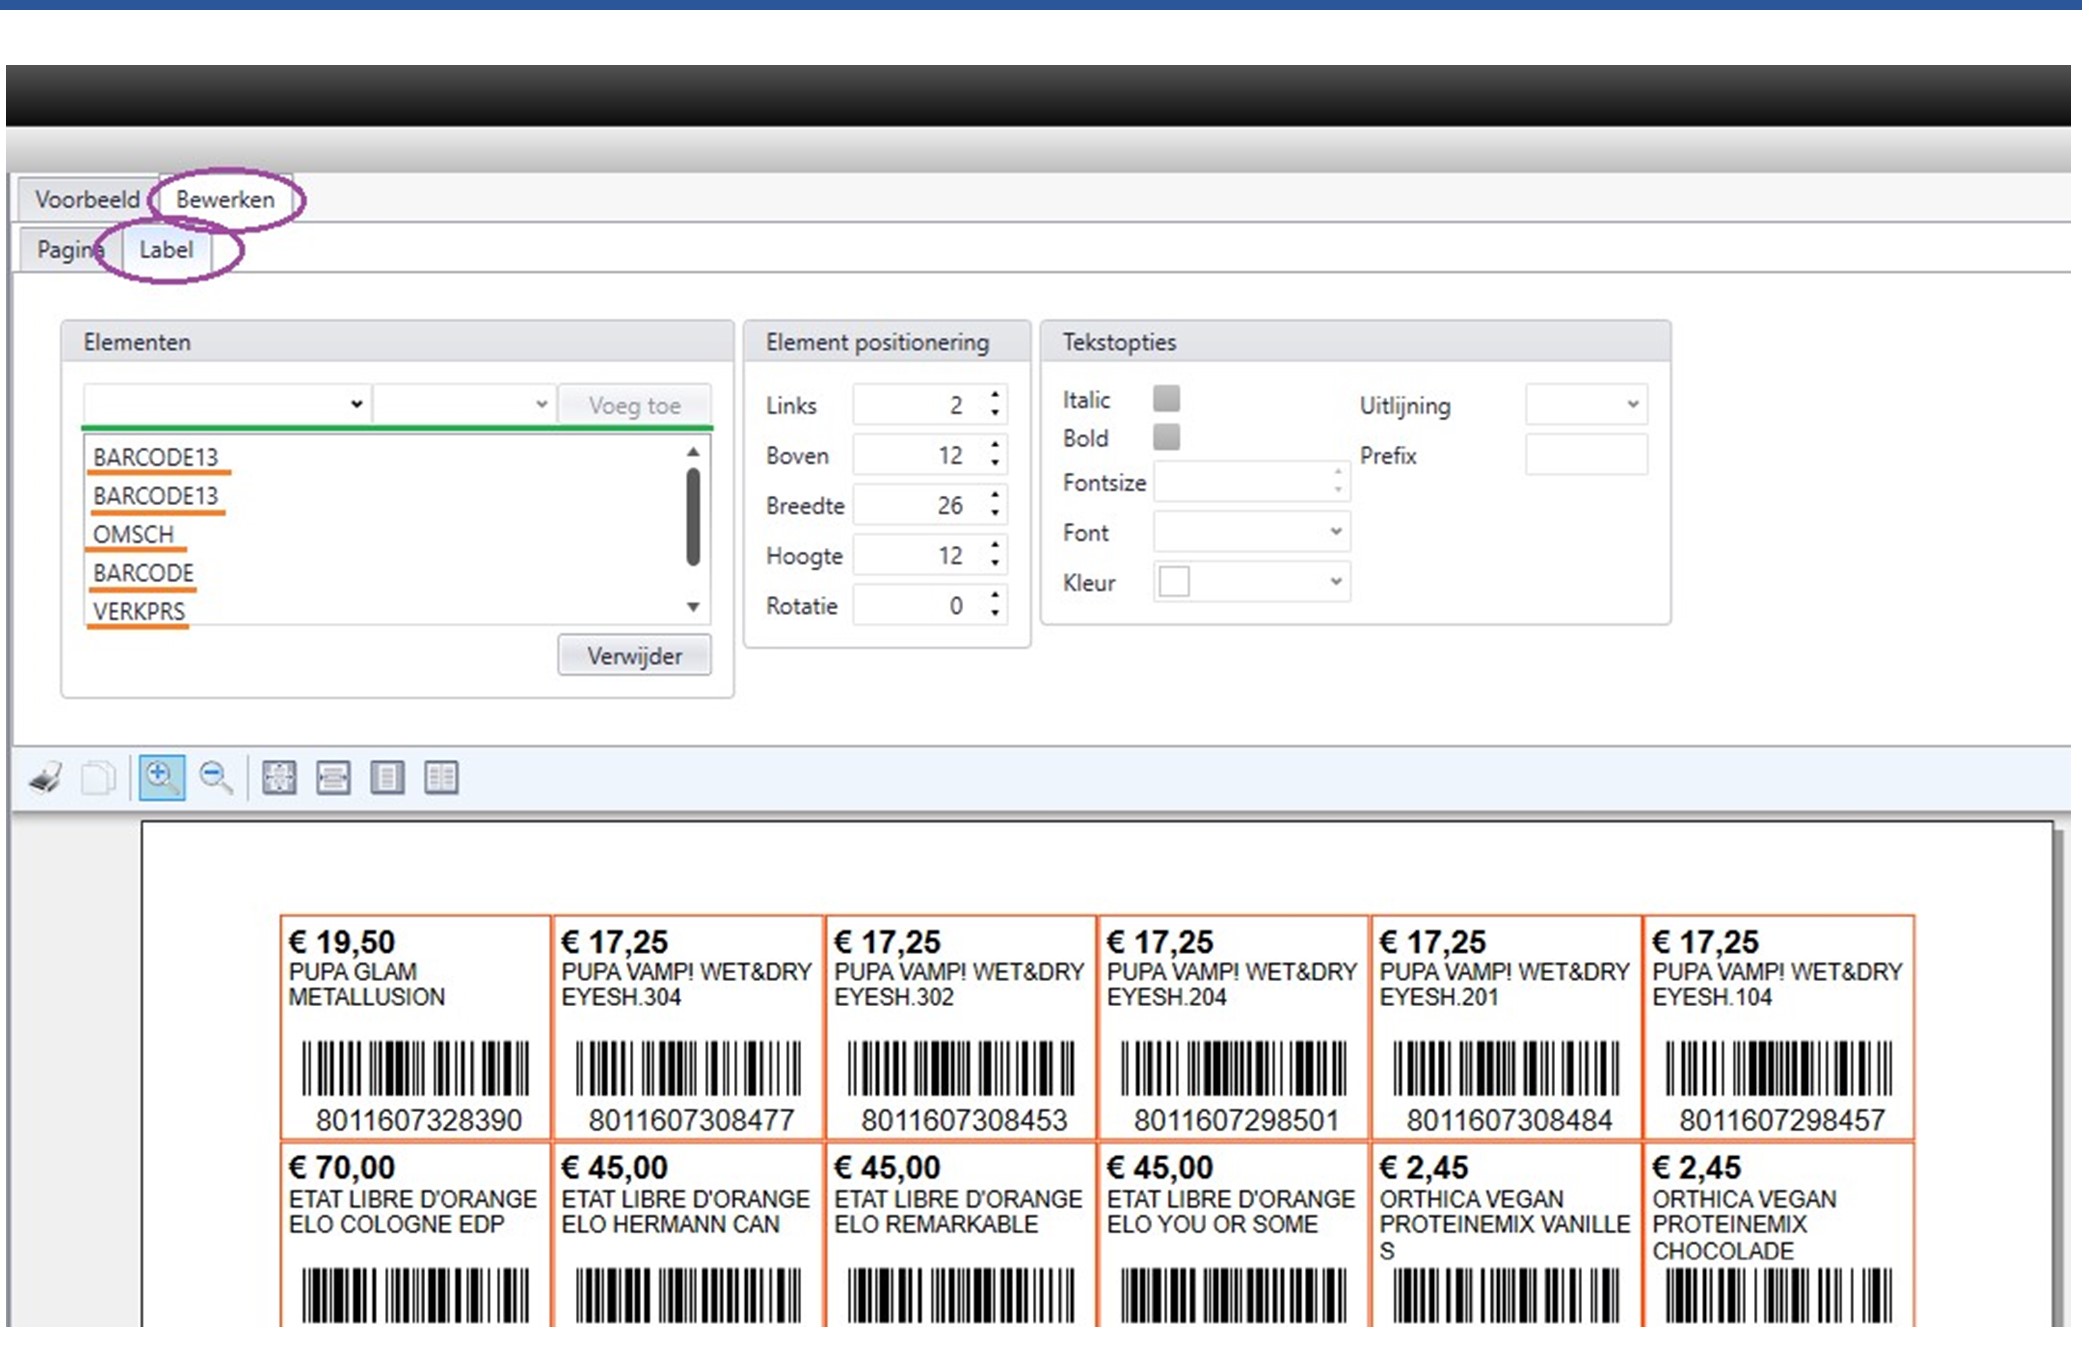Click the Kleur color swatch
Image resolution: width=2089 pixels, height=1359 pixels.
[x=1174, y=581]
